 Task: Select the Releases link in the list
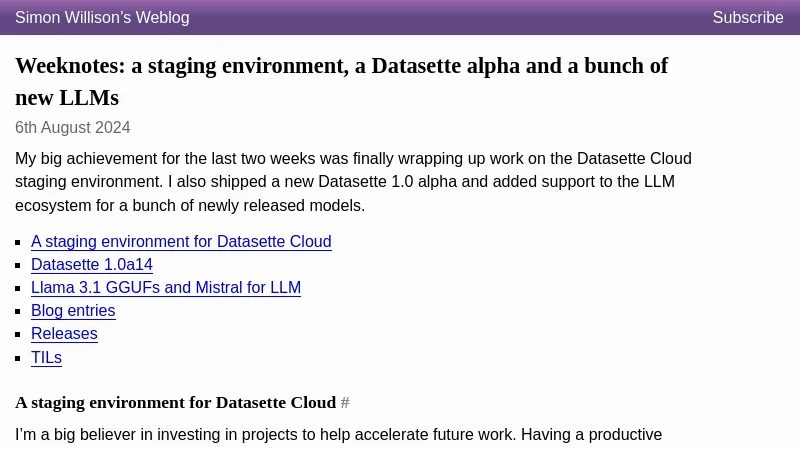tap(64, 333)
